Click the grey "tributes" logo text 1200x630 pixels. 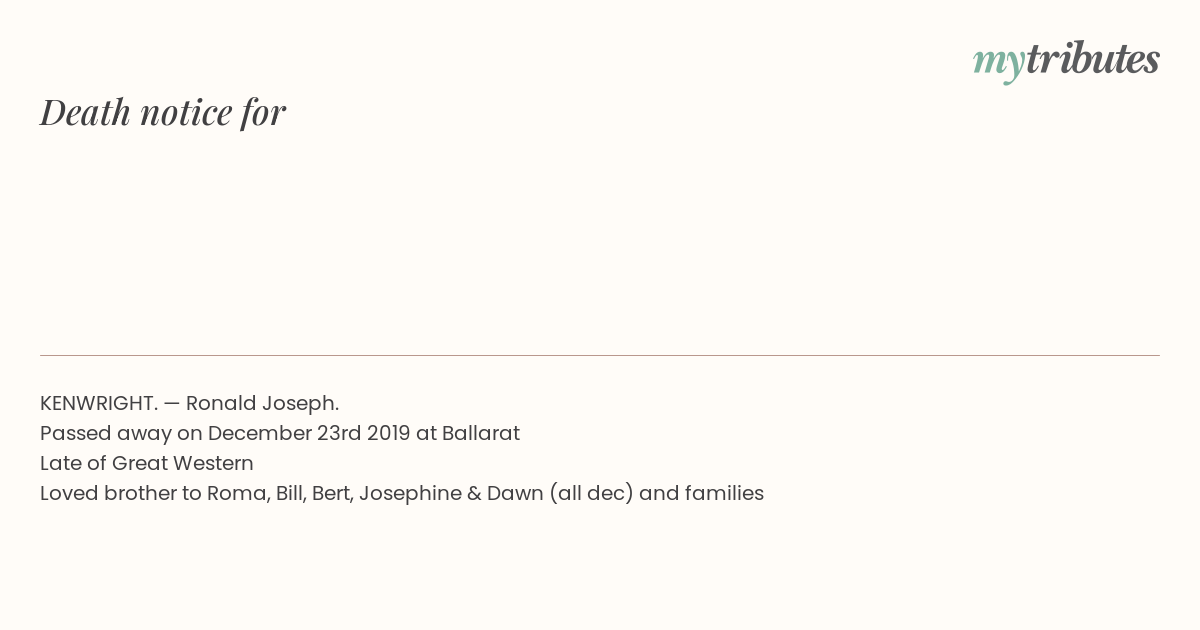[1092, 59]
